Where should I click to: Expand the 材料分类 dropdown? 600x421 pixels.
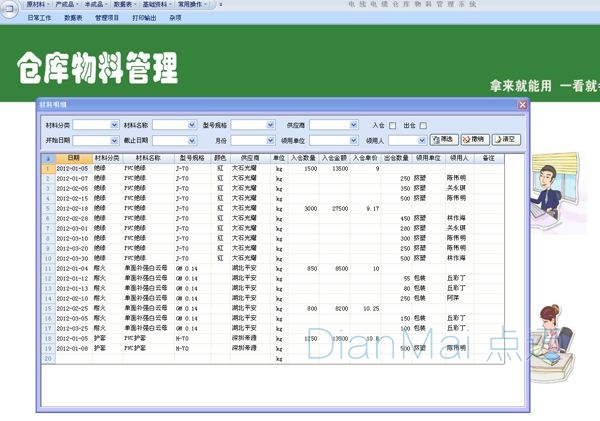[x=114, y=125]
